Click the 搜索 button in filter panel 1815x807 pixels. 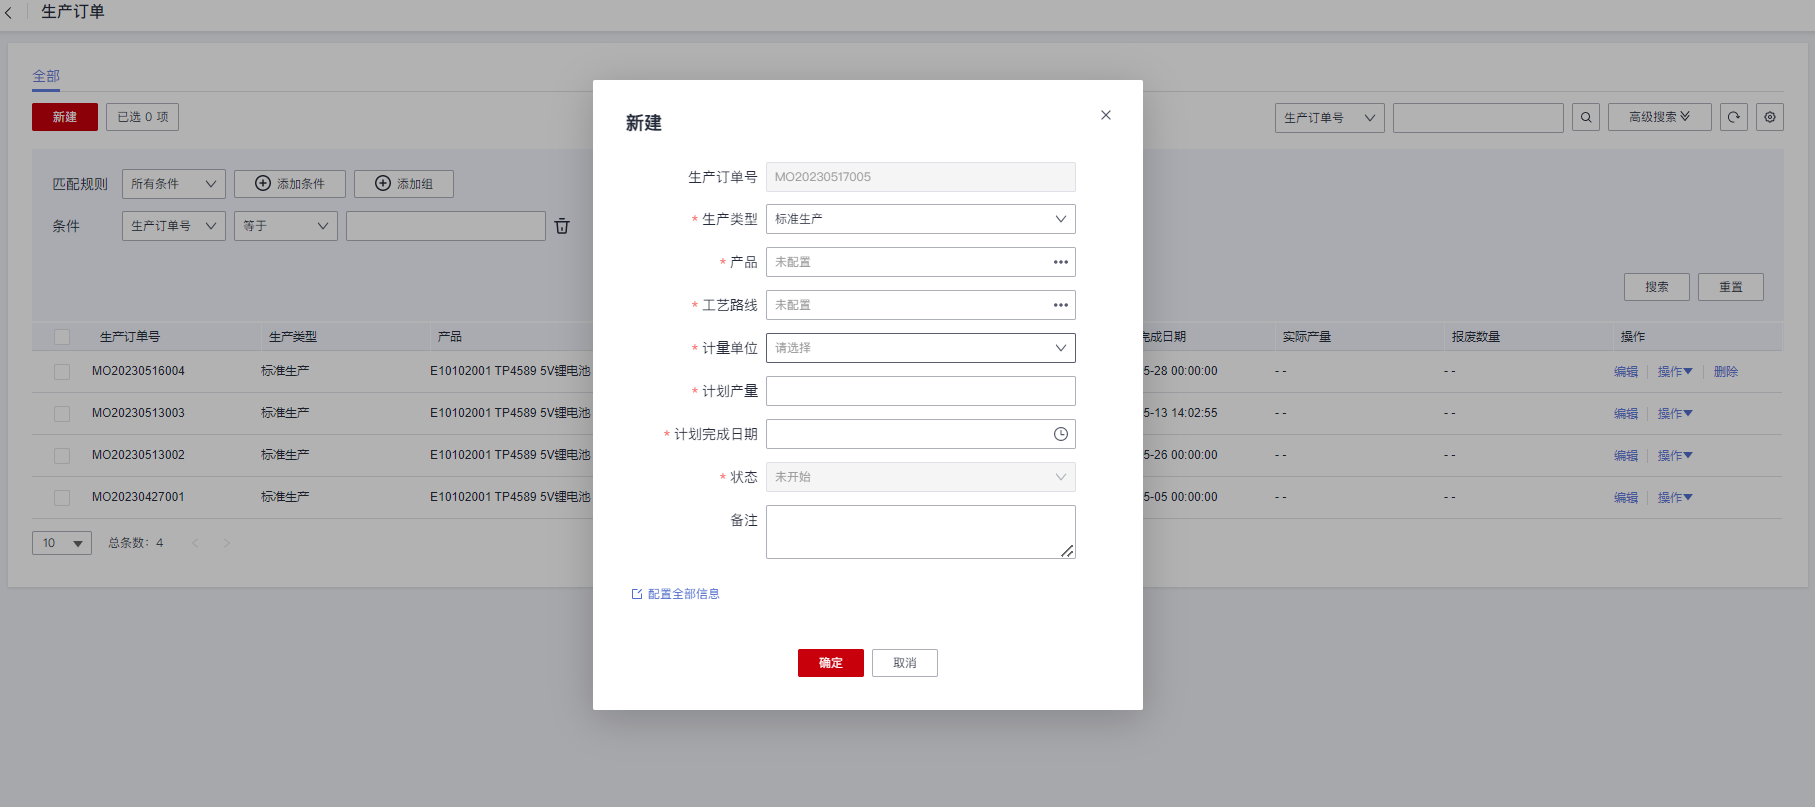[x=1657, y=287]
